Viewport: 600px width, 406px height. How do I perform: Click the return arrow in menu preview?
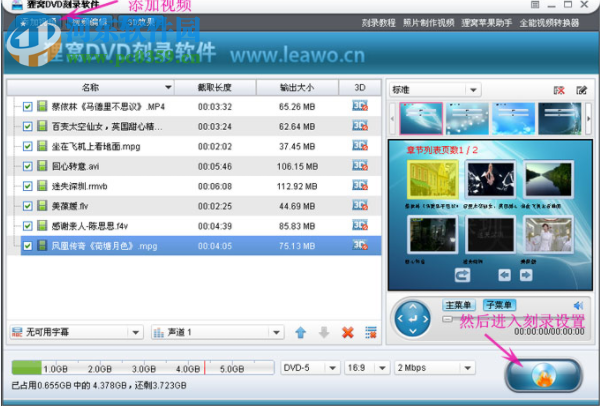click(x=462, y=275)
